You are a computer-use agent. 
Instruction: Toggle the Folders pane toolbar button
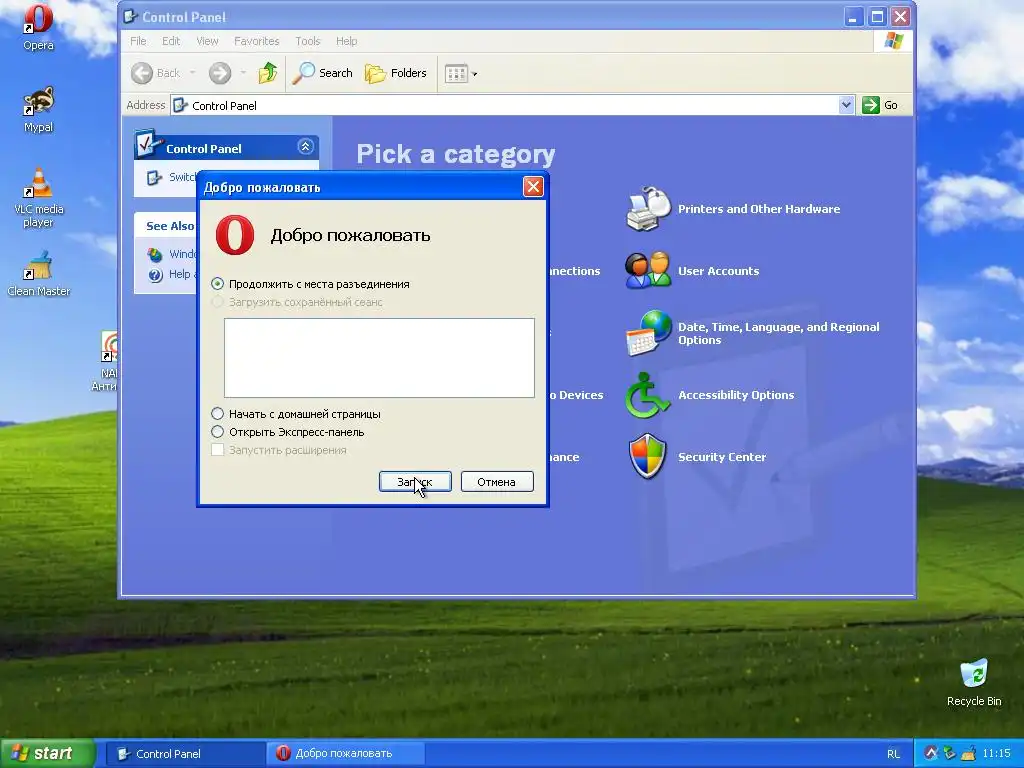[x=396, y=73]
